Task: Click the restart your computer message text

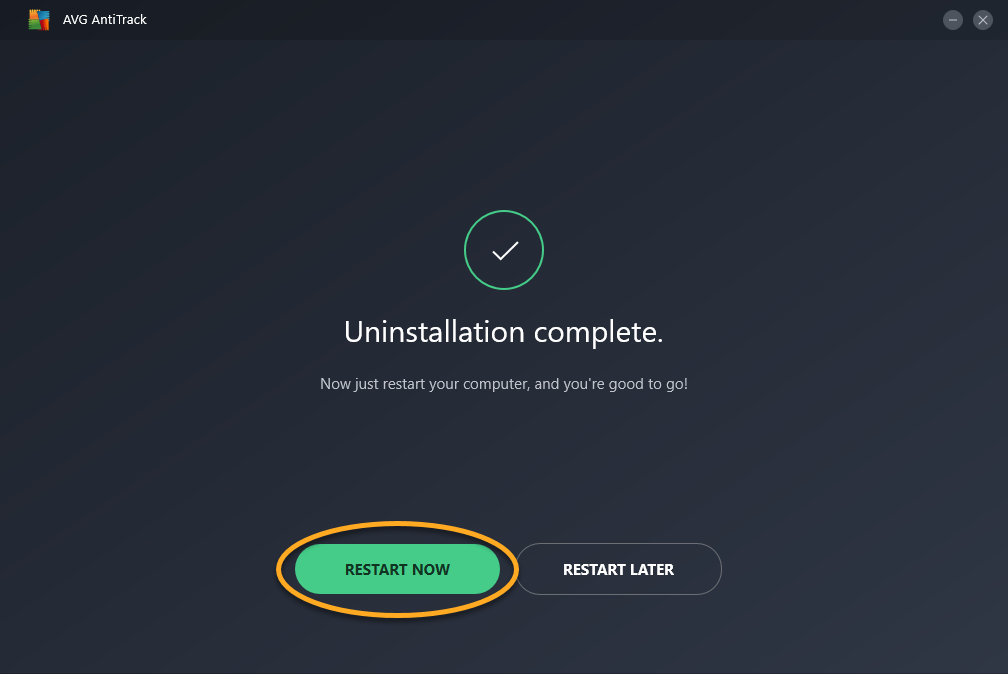Action: pos(504,384)
